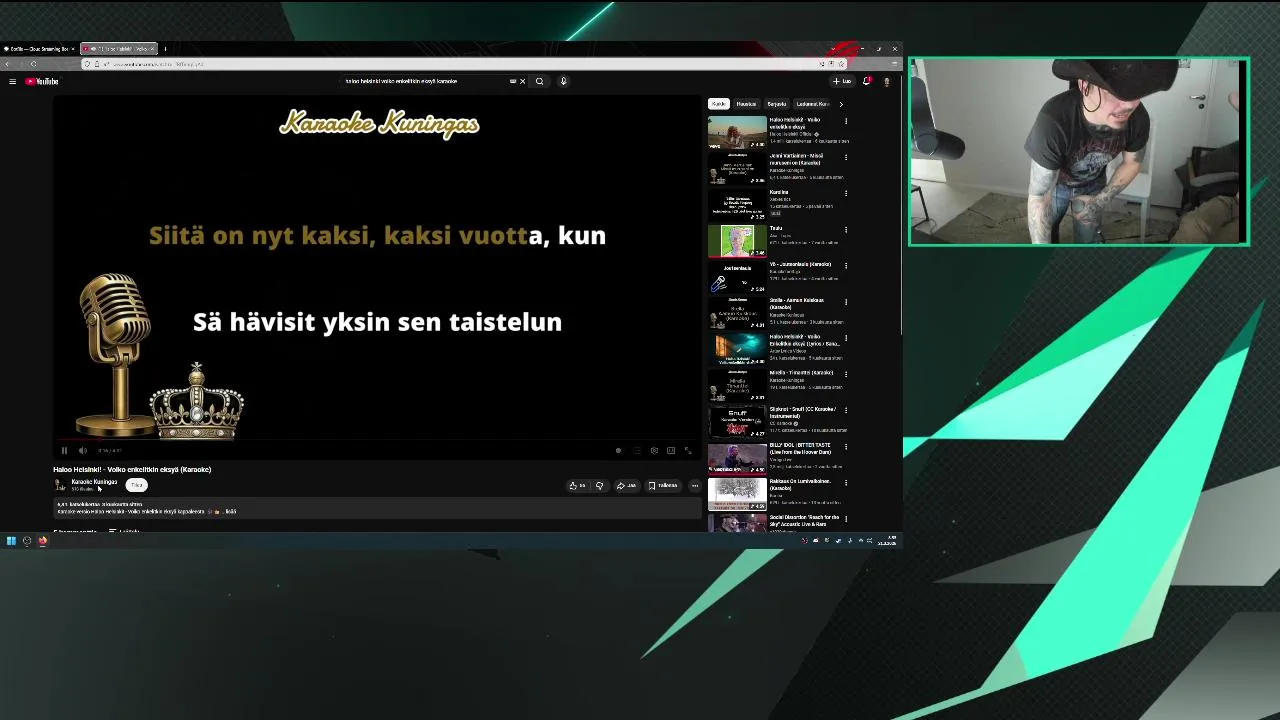Open Haloo Helsinki! official video thumbnail
This screenshot has width=1280, height=720.
pos(737,132)
